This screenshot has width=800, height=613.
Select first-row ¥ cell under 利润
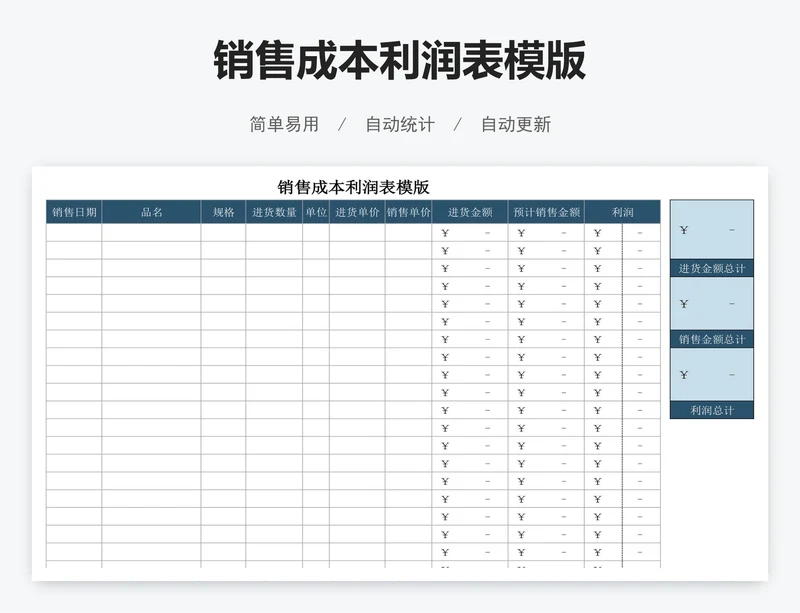622,233
